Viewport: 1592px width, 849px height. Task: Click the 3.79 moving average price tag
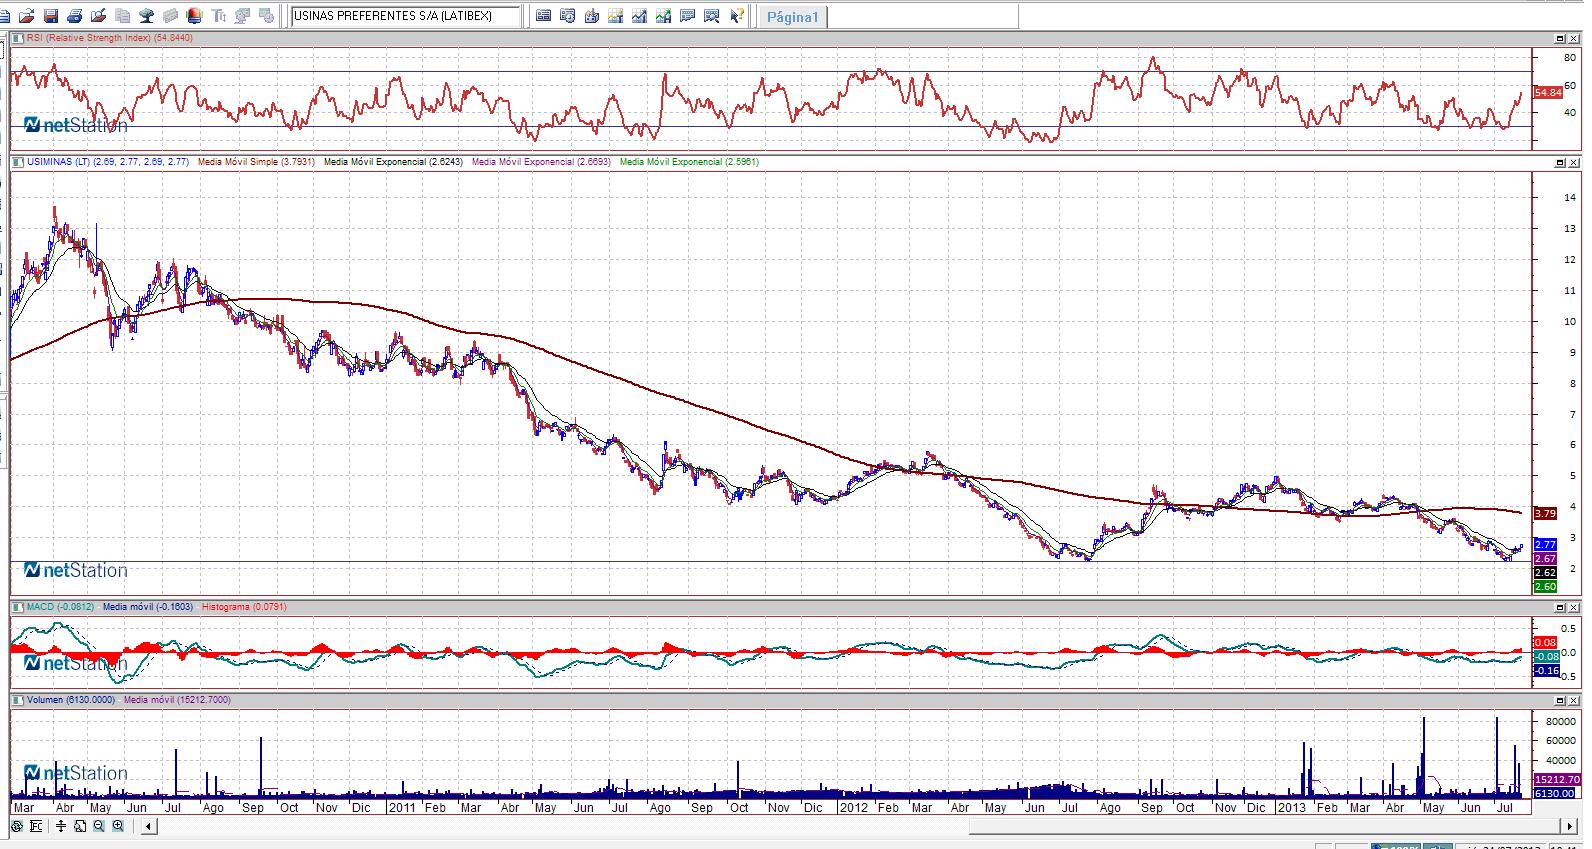pyautogui.click(x=1545, y=514)
